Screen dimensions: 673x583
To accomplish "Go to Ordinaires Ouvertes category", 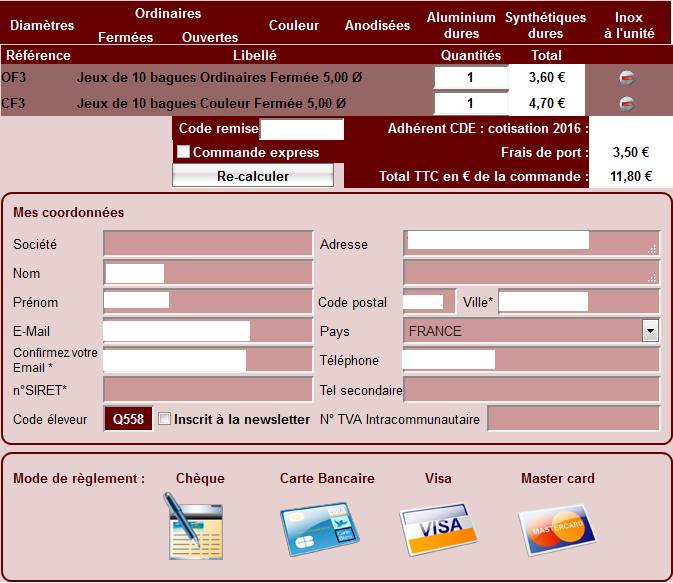I will (210, 37).
